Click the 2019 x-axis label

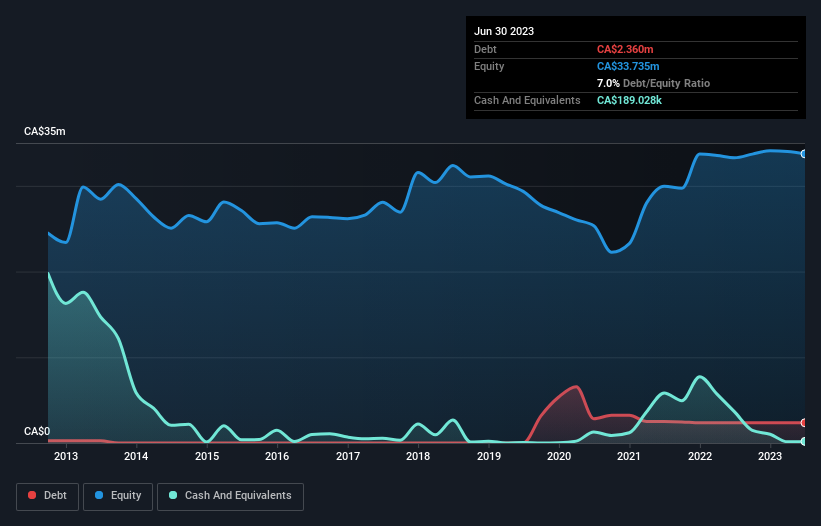(x=489, y=456)
